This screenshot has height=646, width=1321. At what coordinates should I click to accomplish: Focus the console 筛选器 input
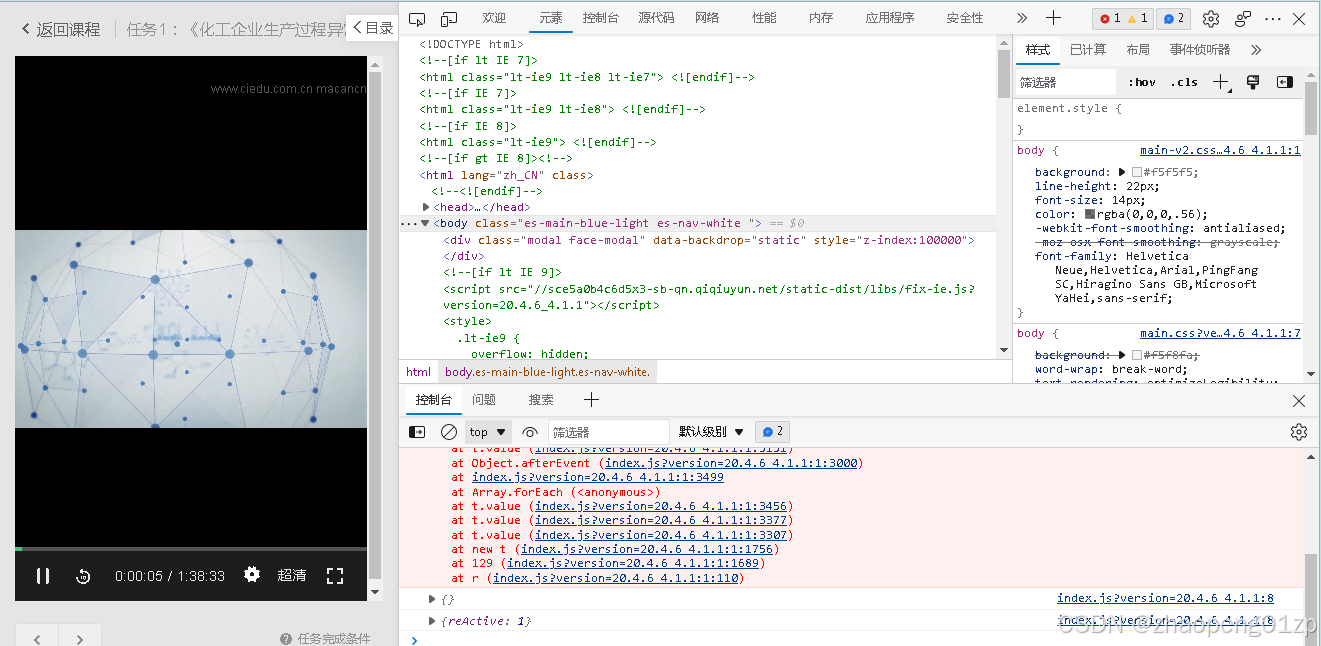coord(608,432)
